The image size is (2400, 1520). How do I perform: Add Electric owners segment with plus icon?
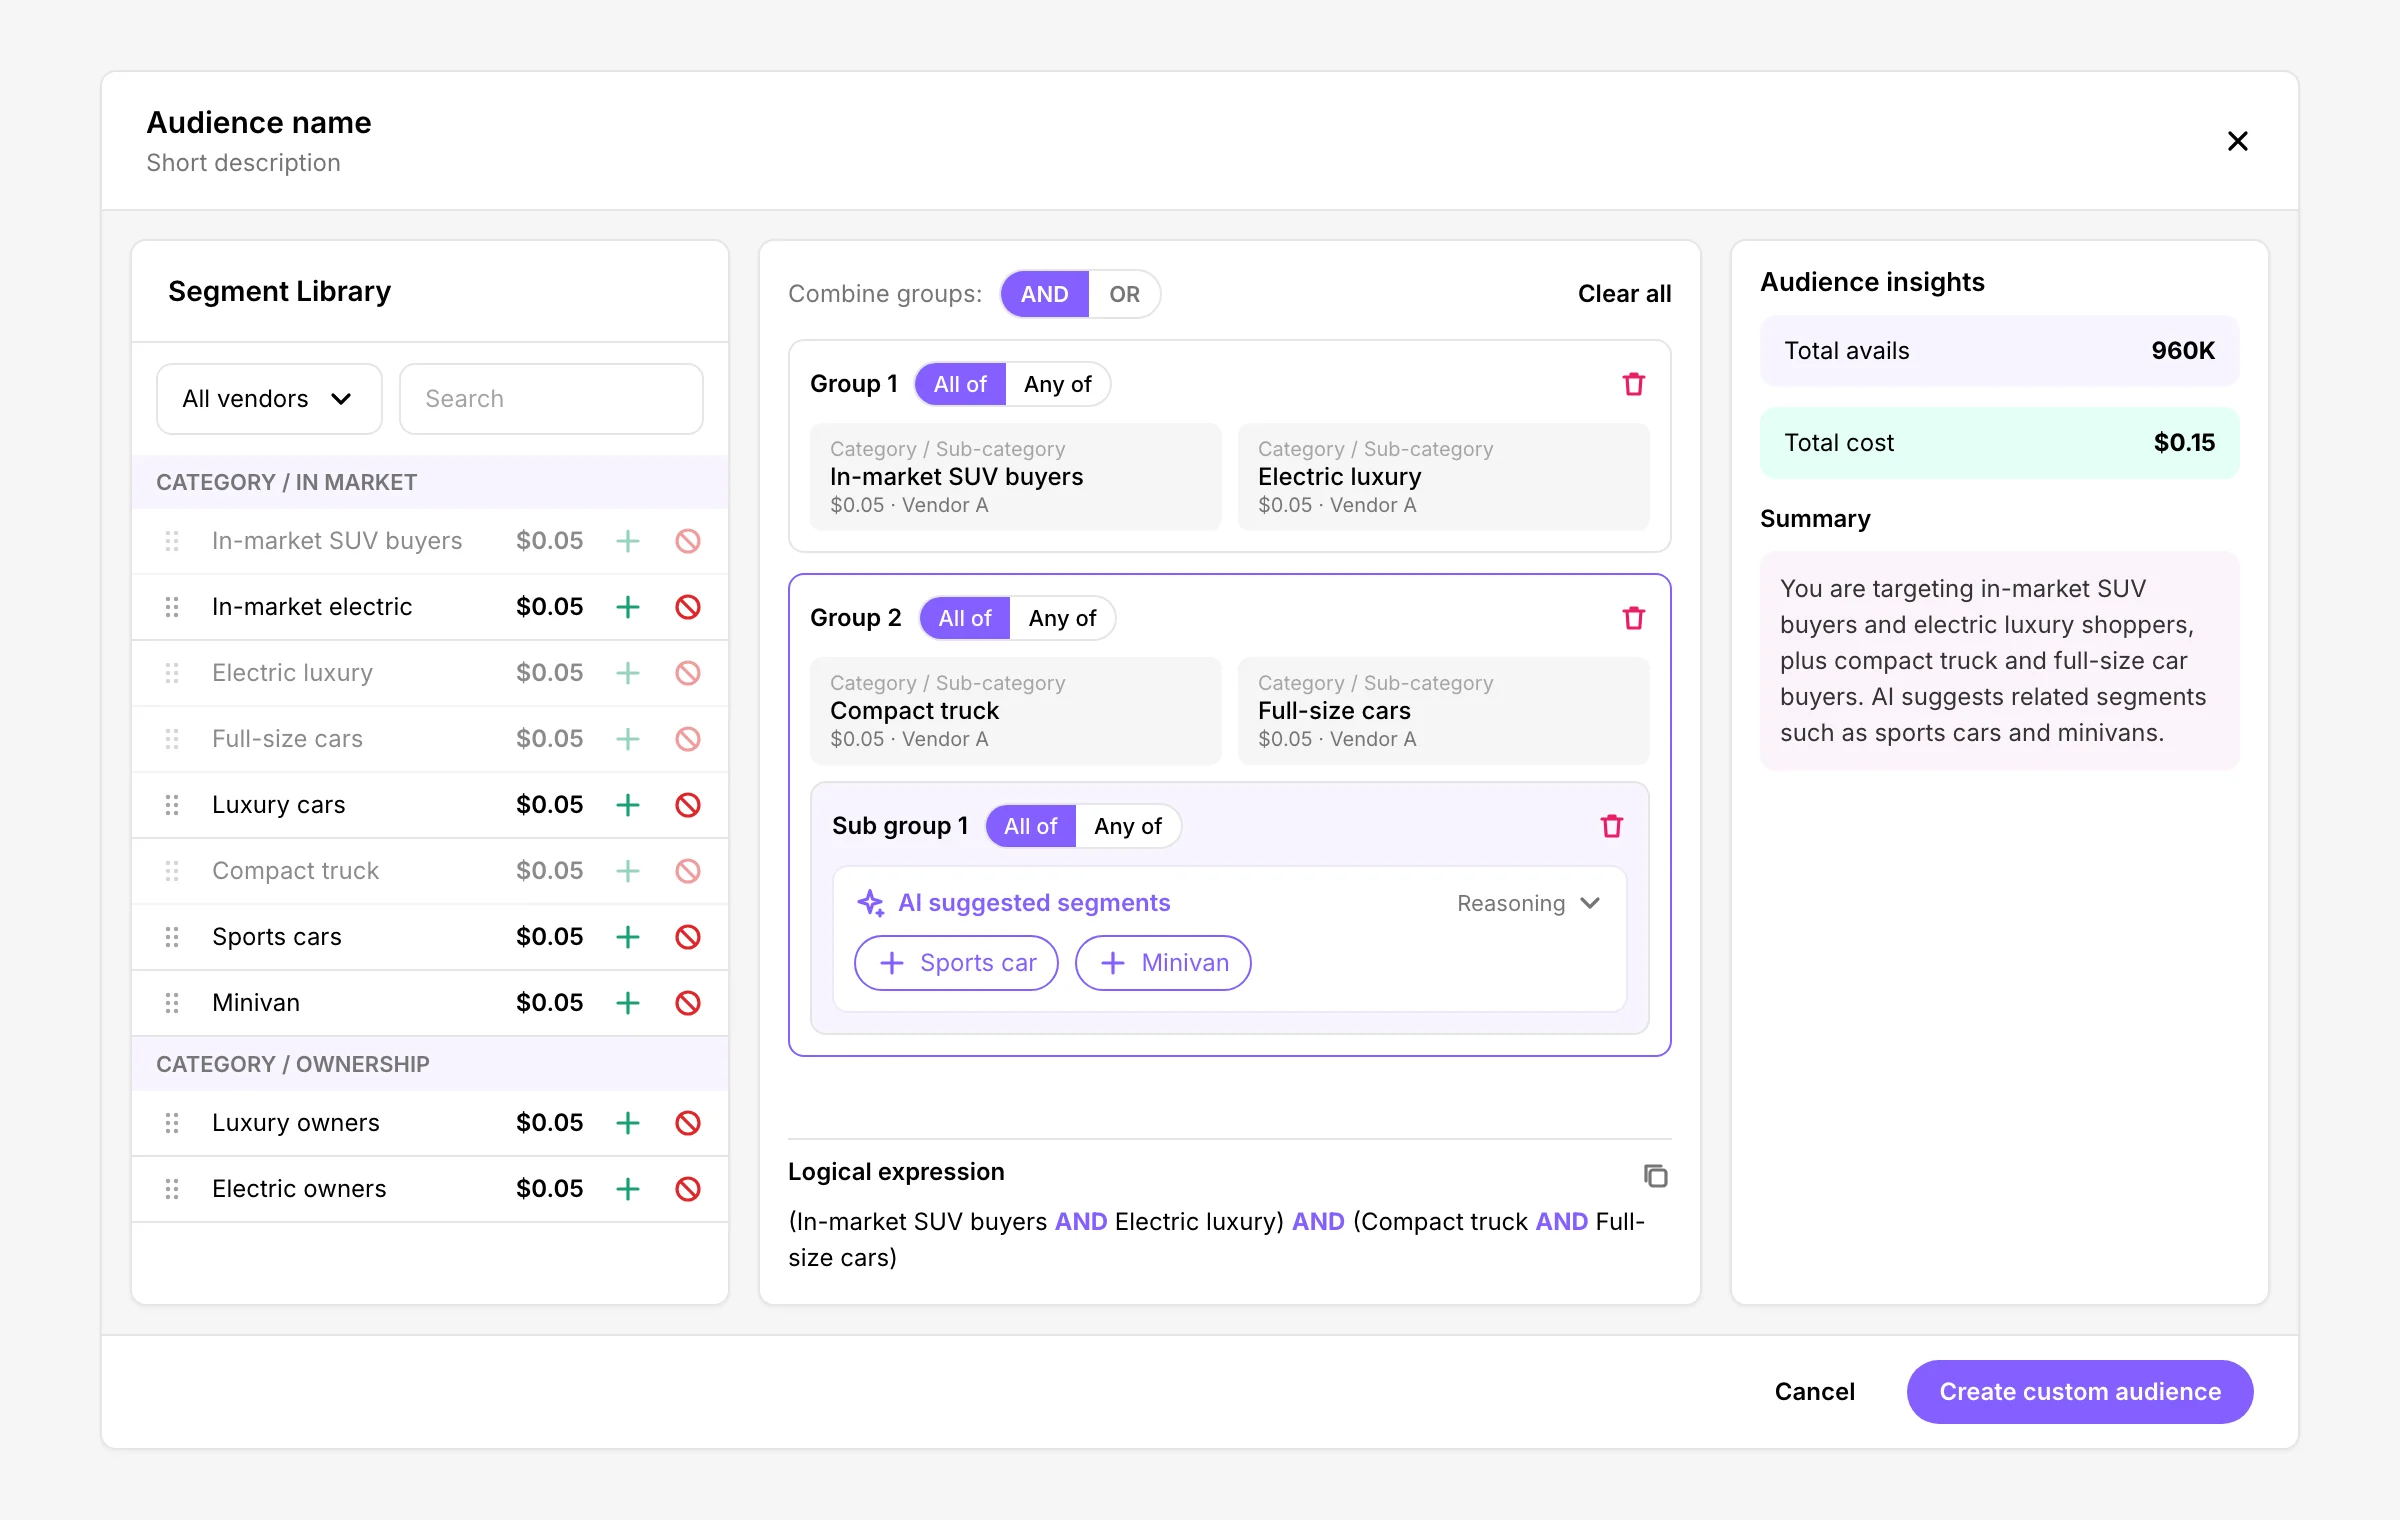[x=628, y=1189]
